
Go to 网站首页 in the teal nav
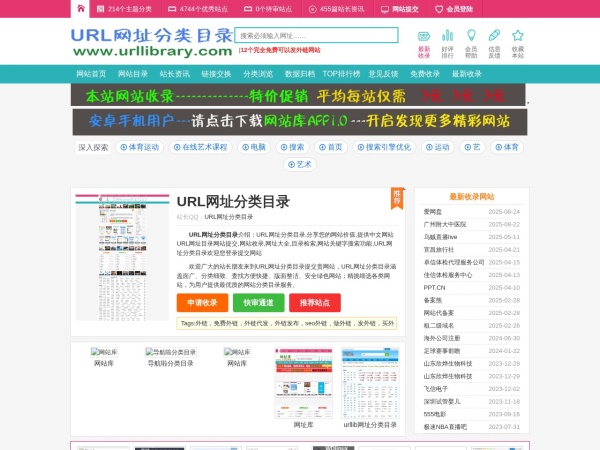click(91, 74)
